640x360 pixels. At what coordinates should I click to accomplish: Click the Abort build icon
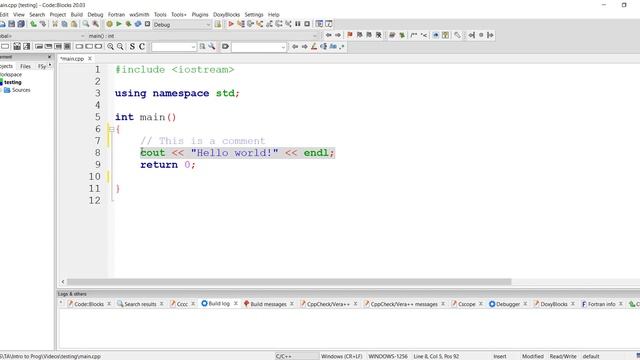pyautogui.click(x=147, y=24)
